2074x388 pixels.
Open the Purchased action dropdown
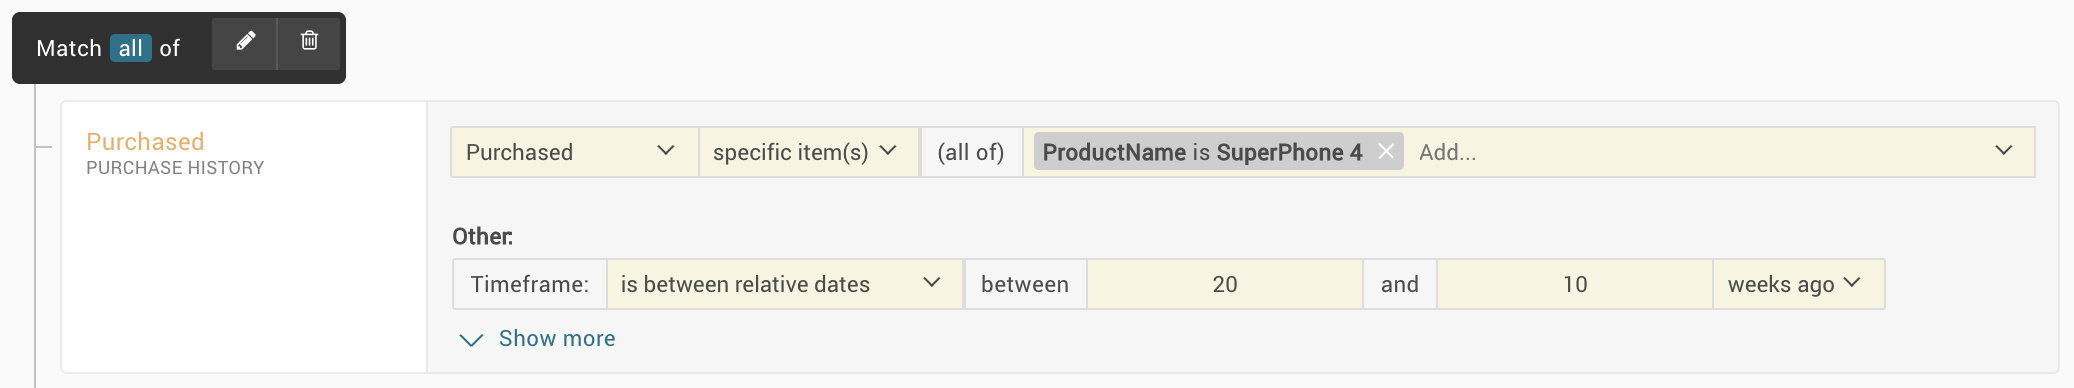click(574, 152)
